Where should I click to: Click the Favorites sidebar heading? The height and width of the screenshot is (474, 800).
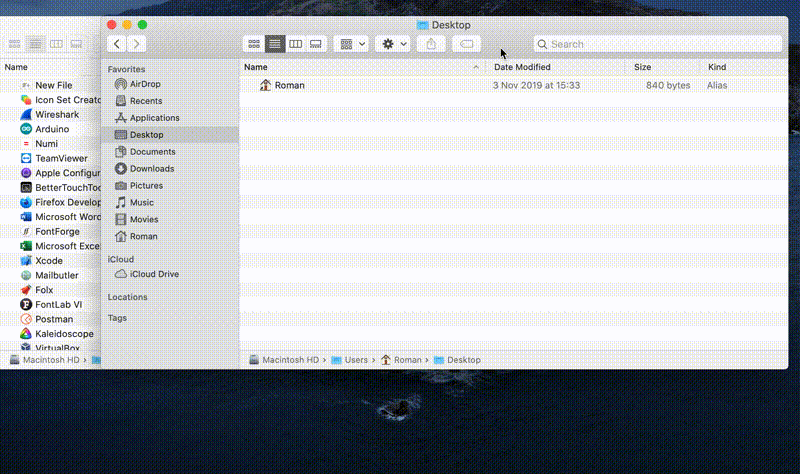tap(126, 69)
